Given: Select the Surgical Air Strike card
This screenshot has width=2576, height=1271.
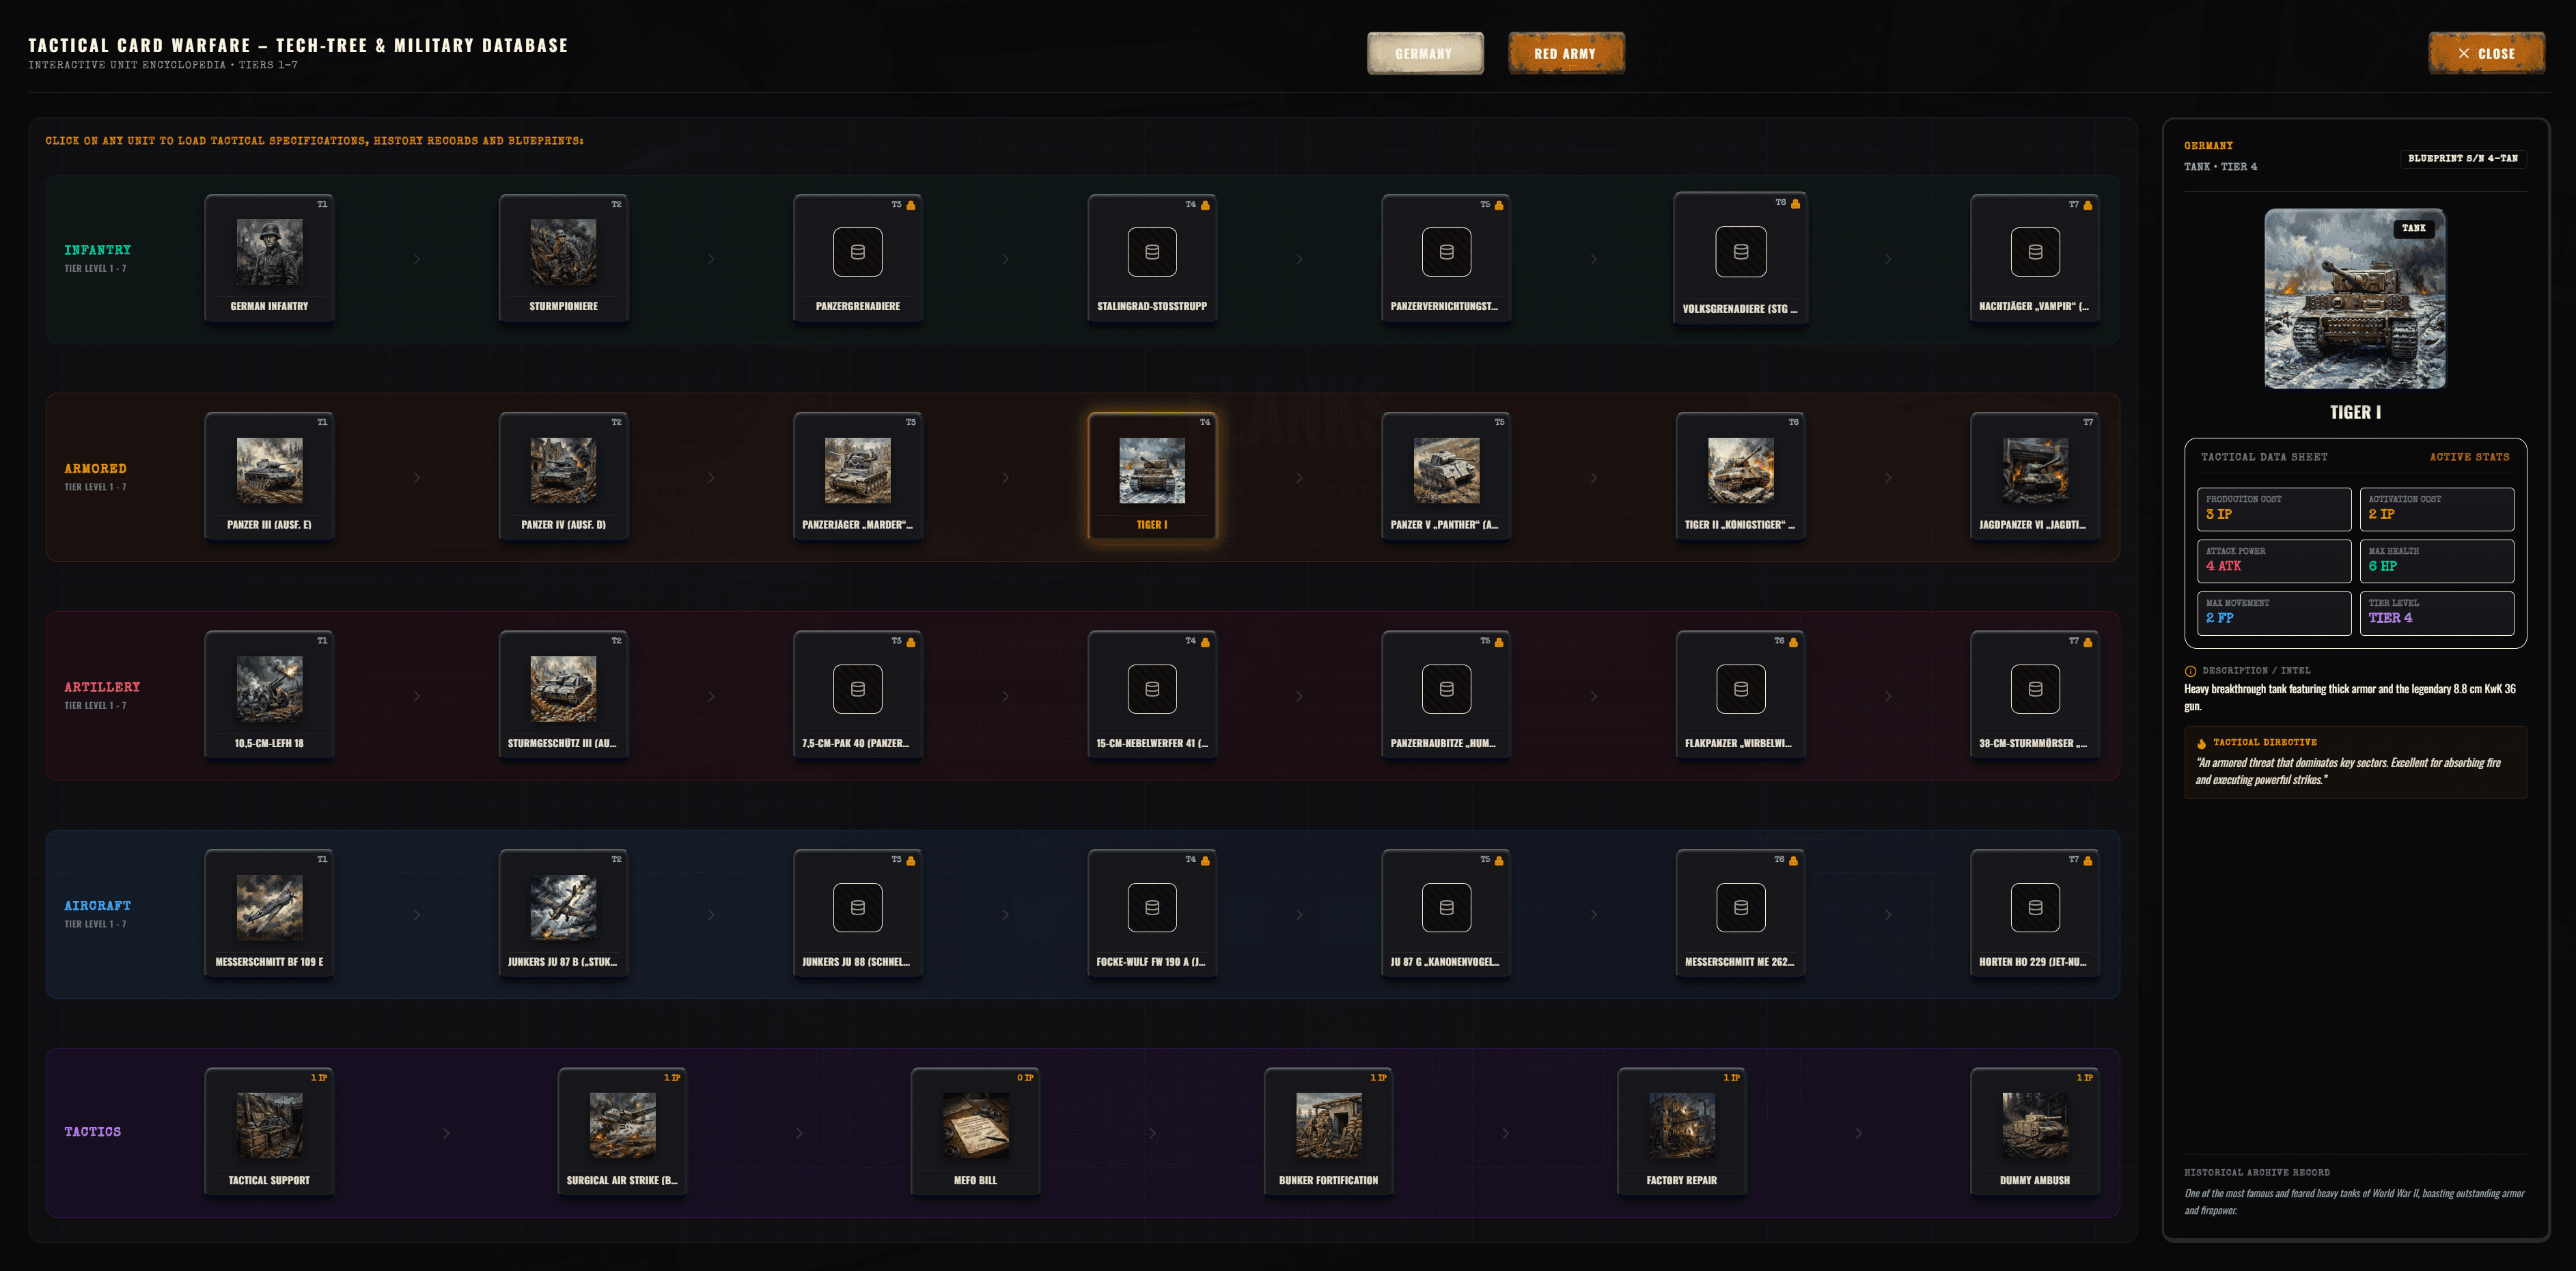Looking at the screenshot, I should pos(622,1132).
